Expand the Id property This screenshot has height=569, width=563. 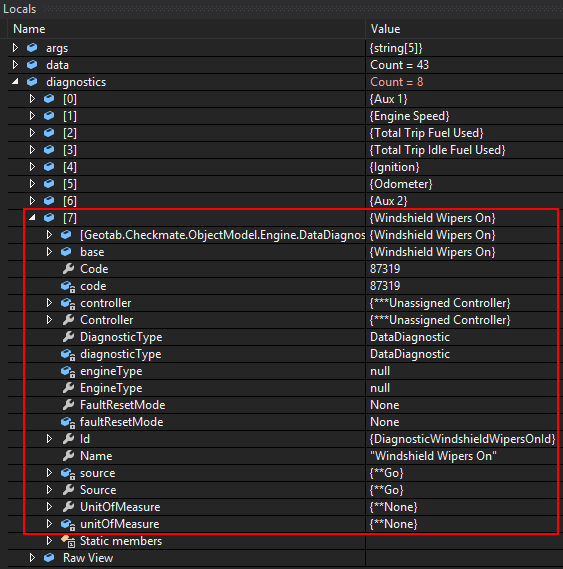click(49, 439)
